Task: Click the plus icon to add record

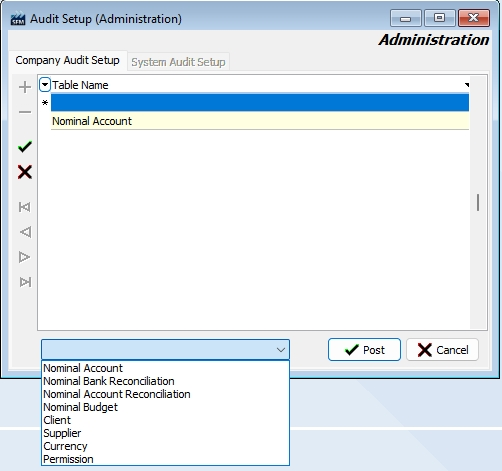Action: coord(25,87)
